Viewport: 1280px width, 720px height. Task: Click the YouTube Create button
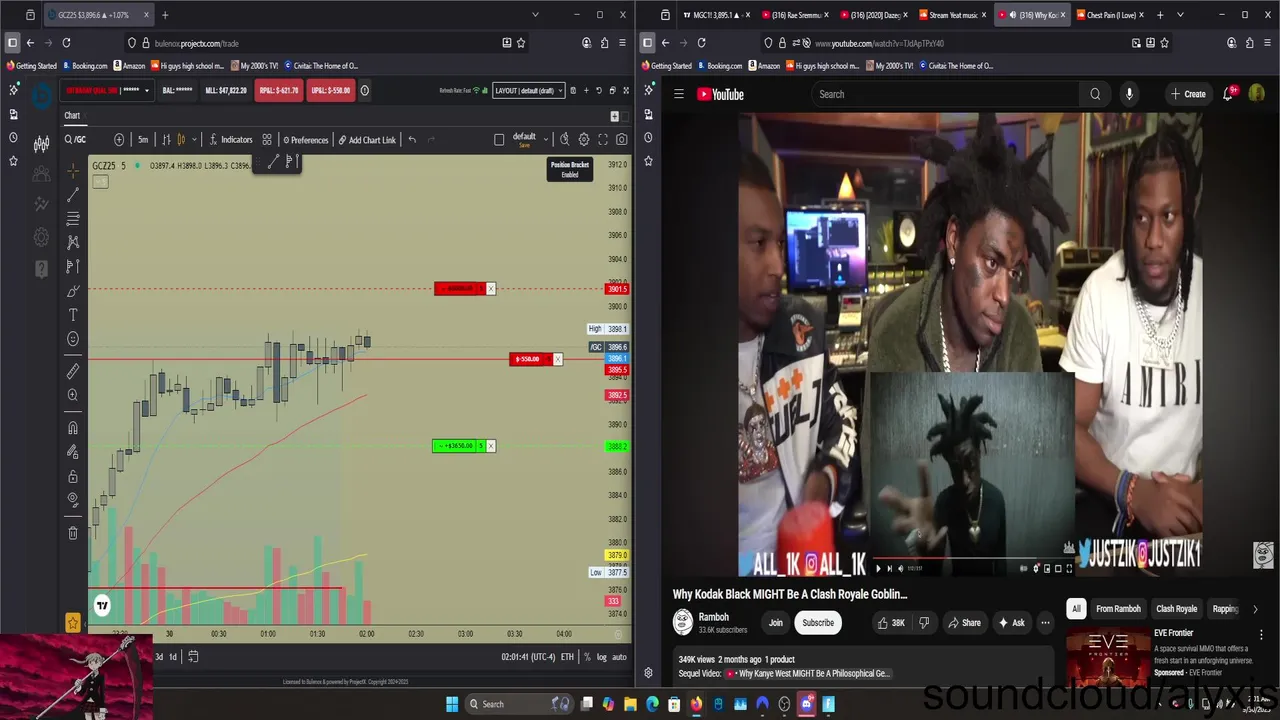pyautogui.click(x=1188, y=94)
